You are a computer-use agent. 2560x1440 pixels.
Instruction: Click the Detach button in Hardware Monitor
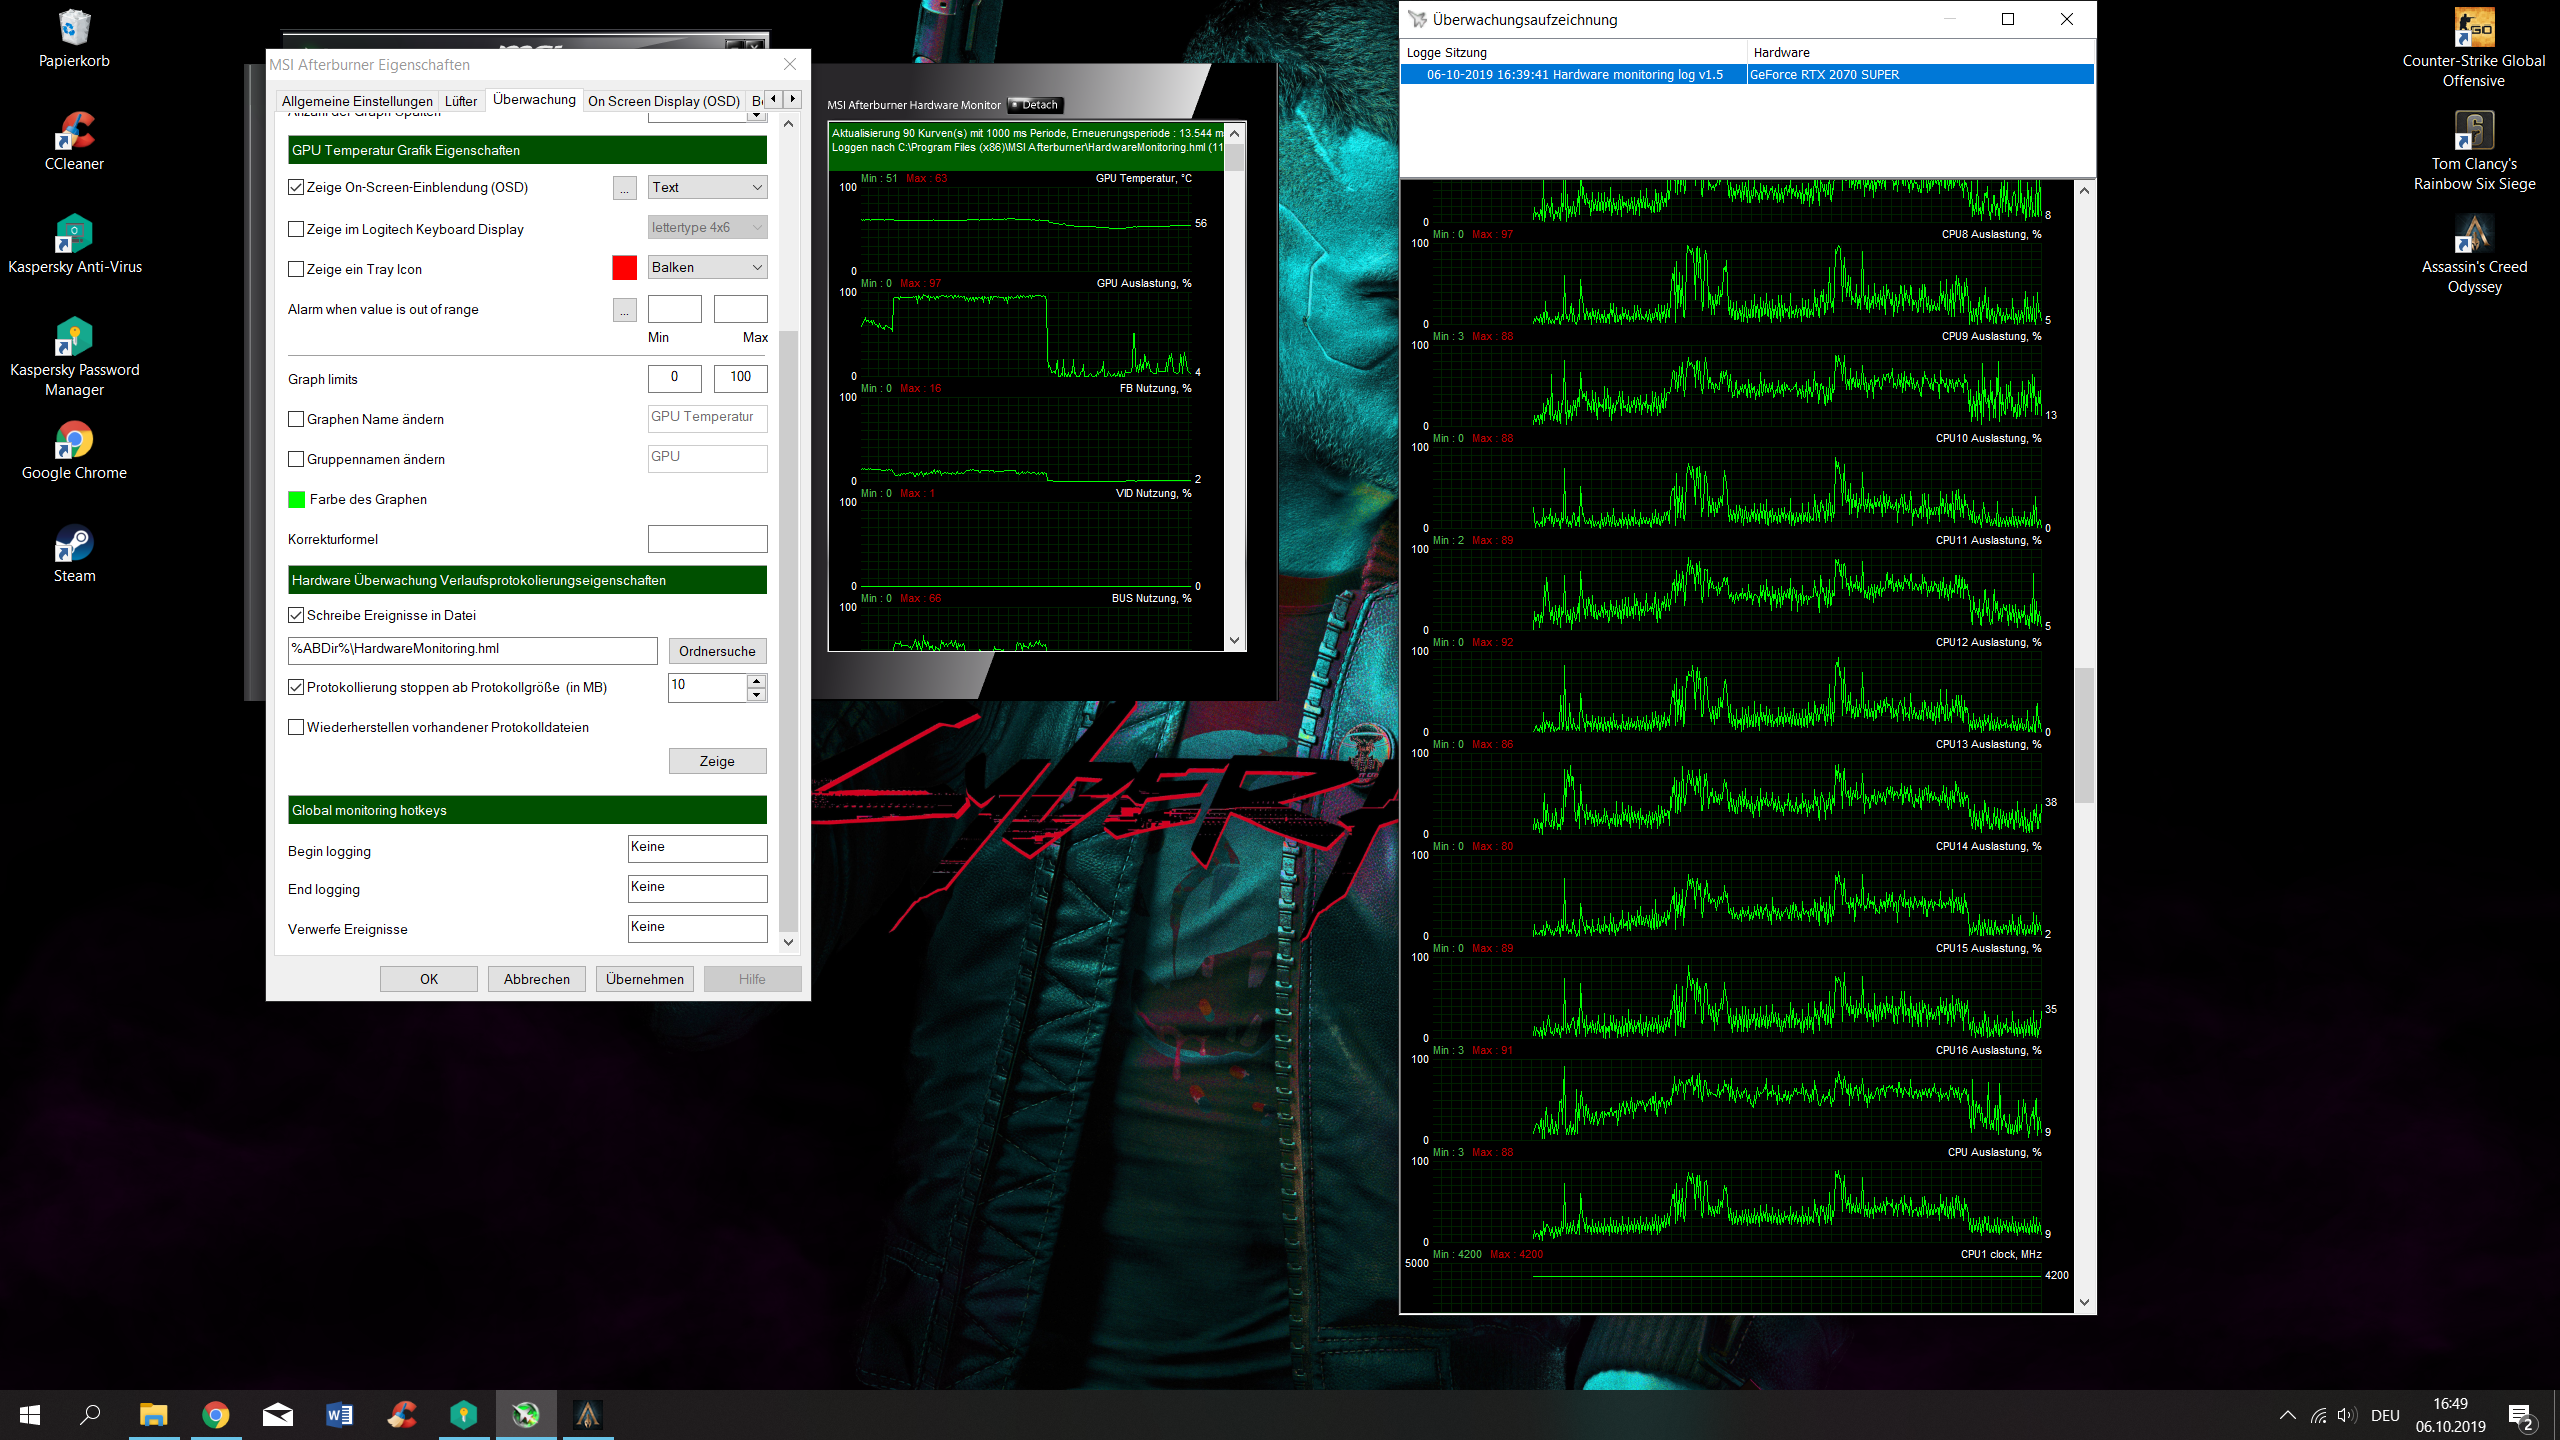tap(1035, 105)
